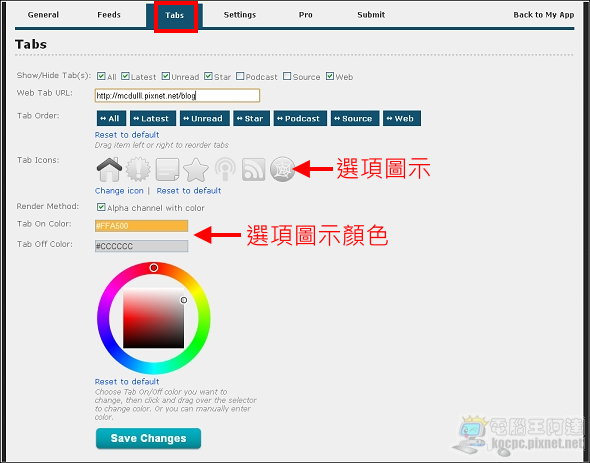Toggle Alpha channel with color checkbox
The height and width of the screenshot is (463, 590).
coord(101,207)
